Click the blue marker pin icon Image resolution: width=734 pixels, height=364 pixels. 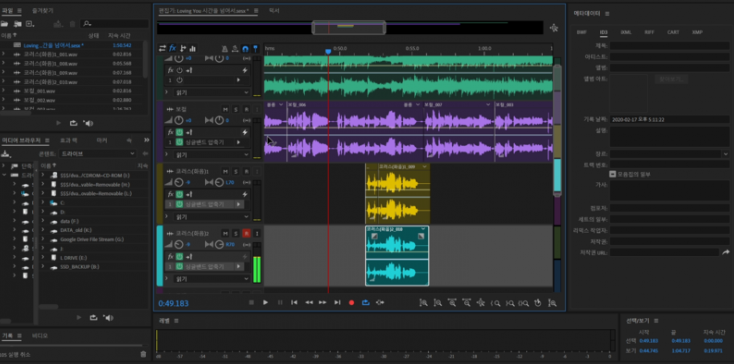(255, 48)
